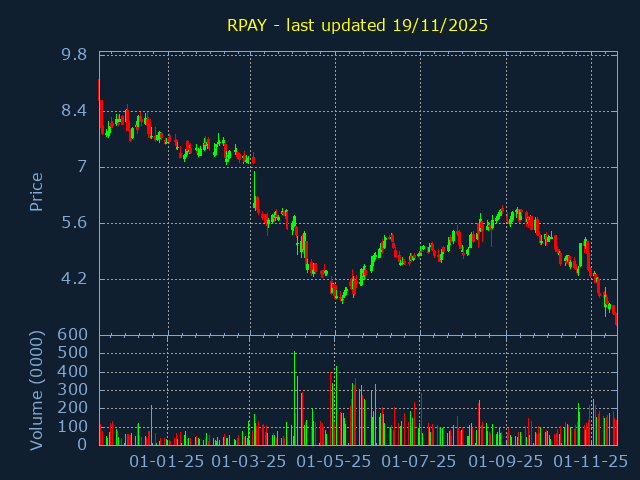Click the 5.6 price axis tick

coord(74,223)
